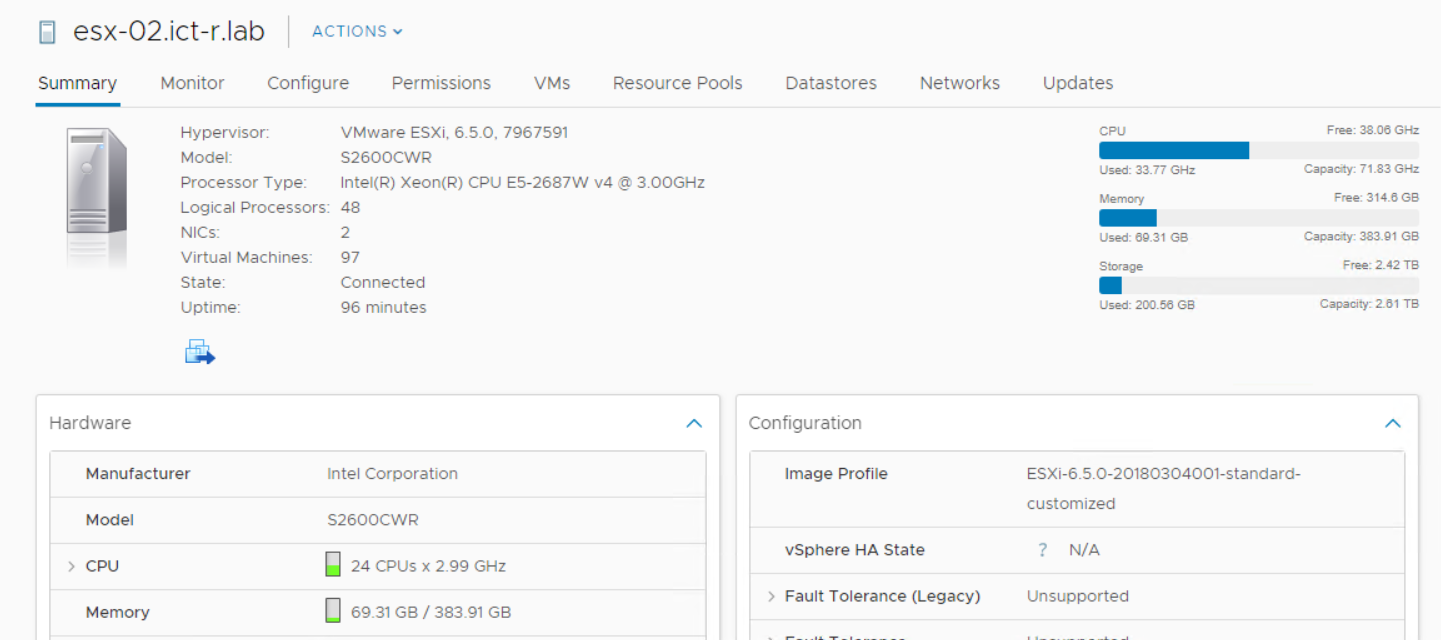
Task: Click the hypervisor value VMware ESXi, 6.5.0, 7967591
Action: [x=454, y=132]
